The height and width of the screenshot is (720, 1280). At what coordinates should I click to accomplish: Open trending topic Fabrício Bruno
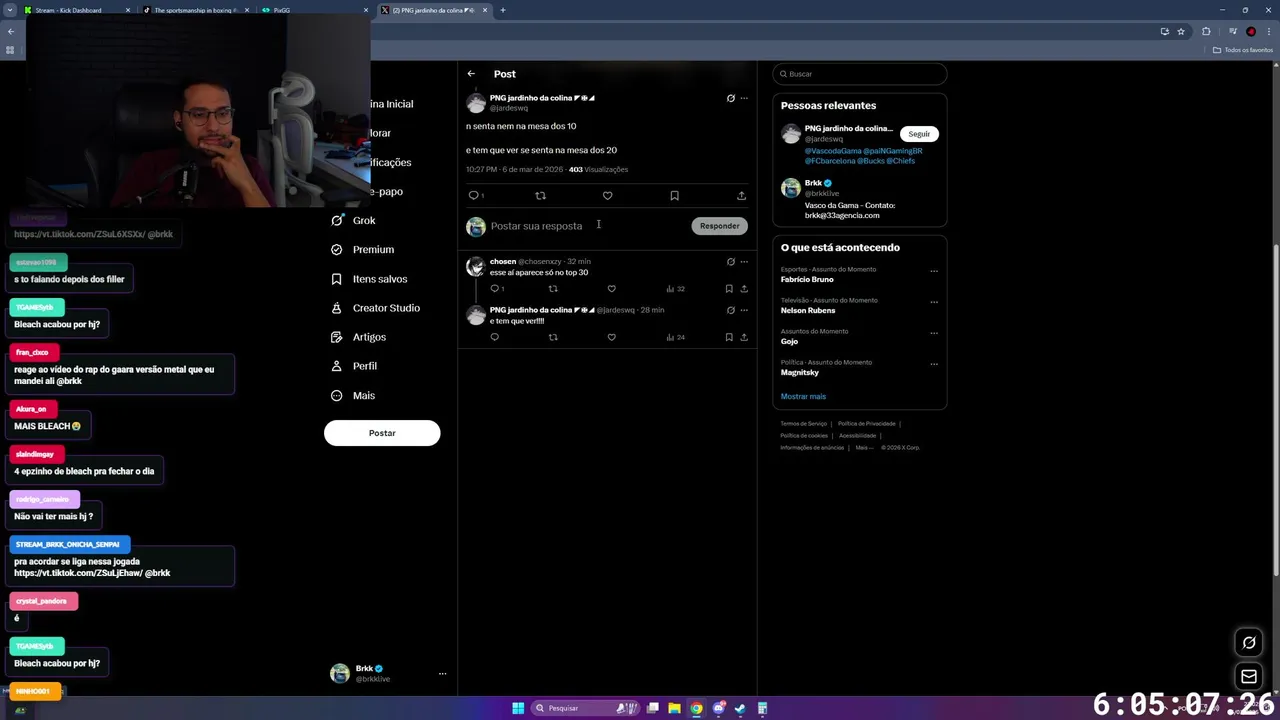[x=807, y=280]
